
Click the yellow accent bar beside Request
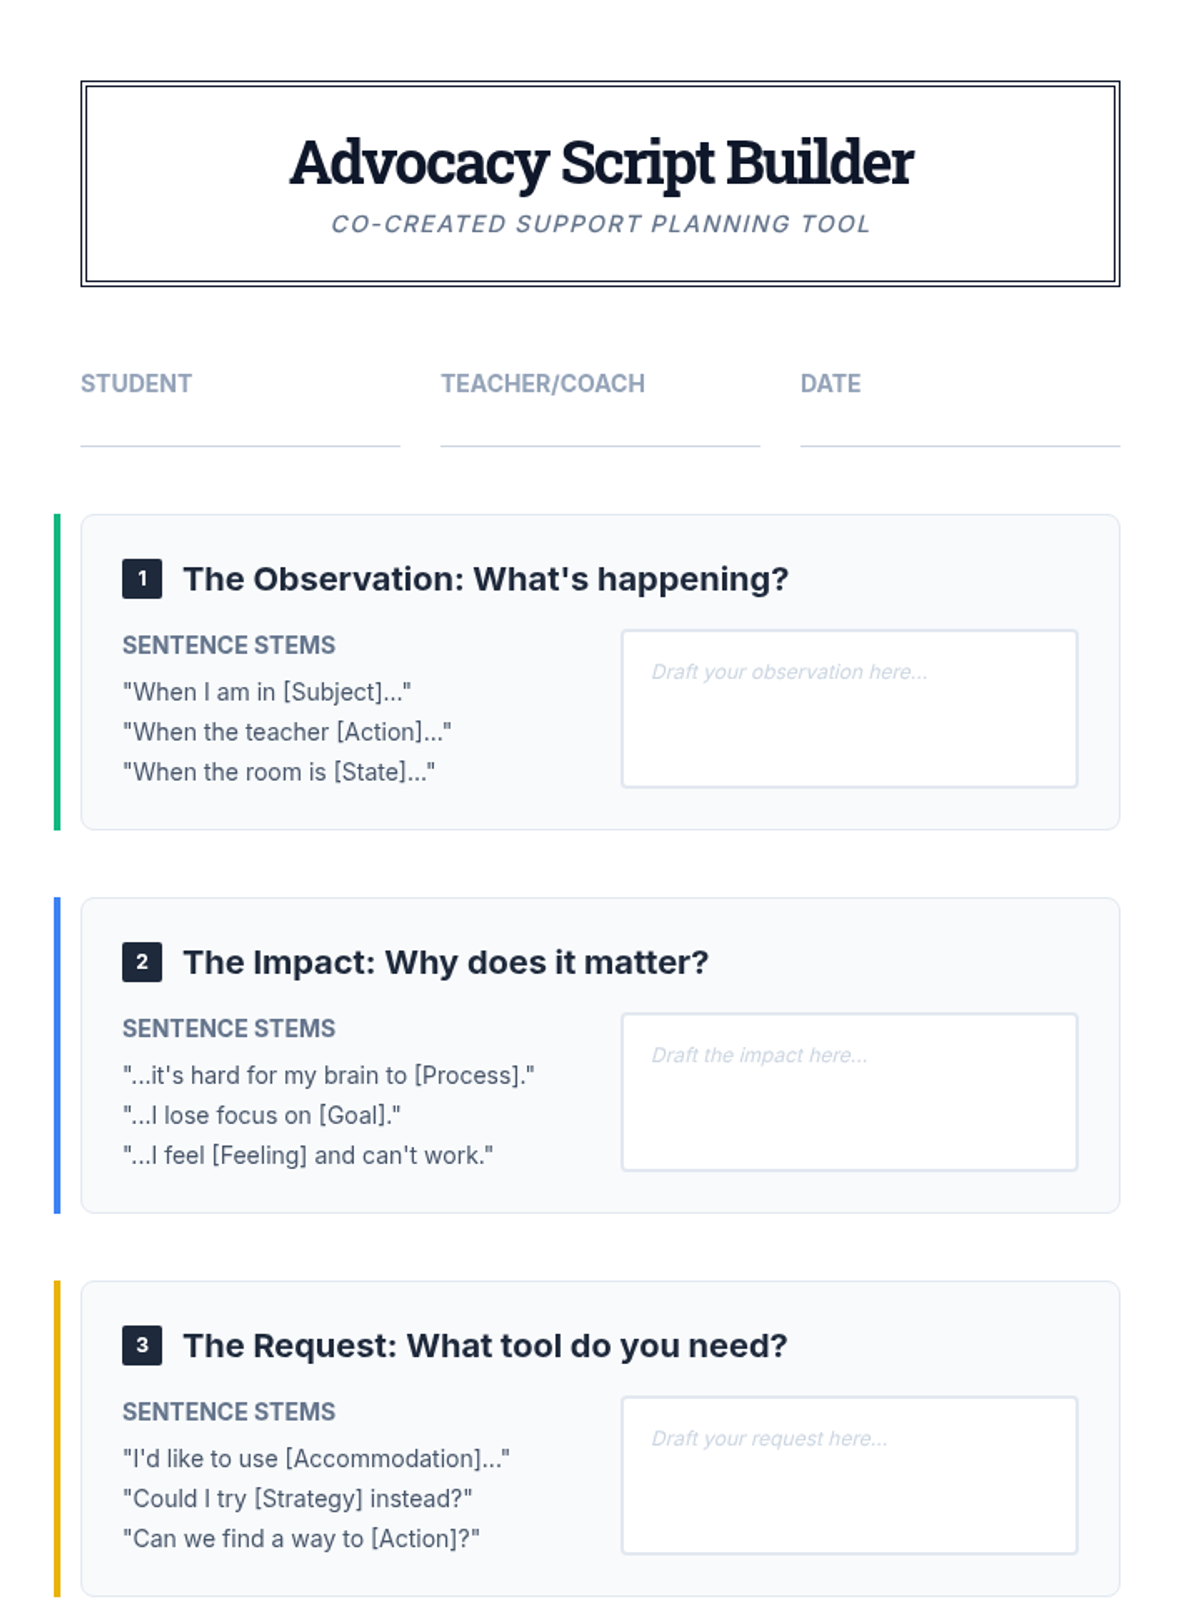pyautogui.click(x=57, y=1439)
